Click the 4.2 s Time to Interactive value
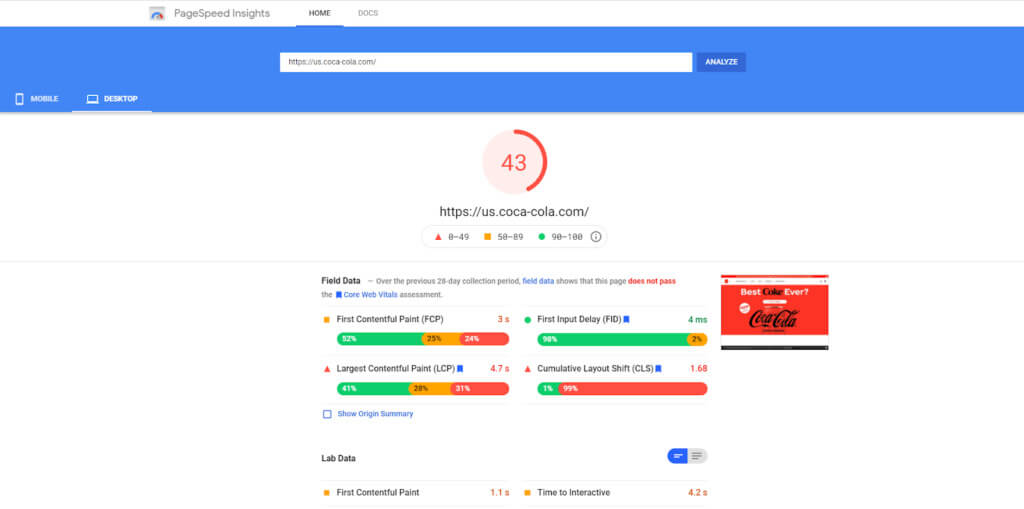This screenshot has height=509, width=1024. click(x=697, y=493)
